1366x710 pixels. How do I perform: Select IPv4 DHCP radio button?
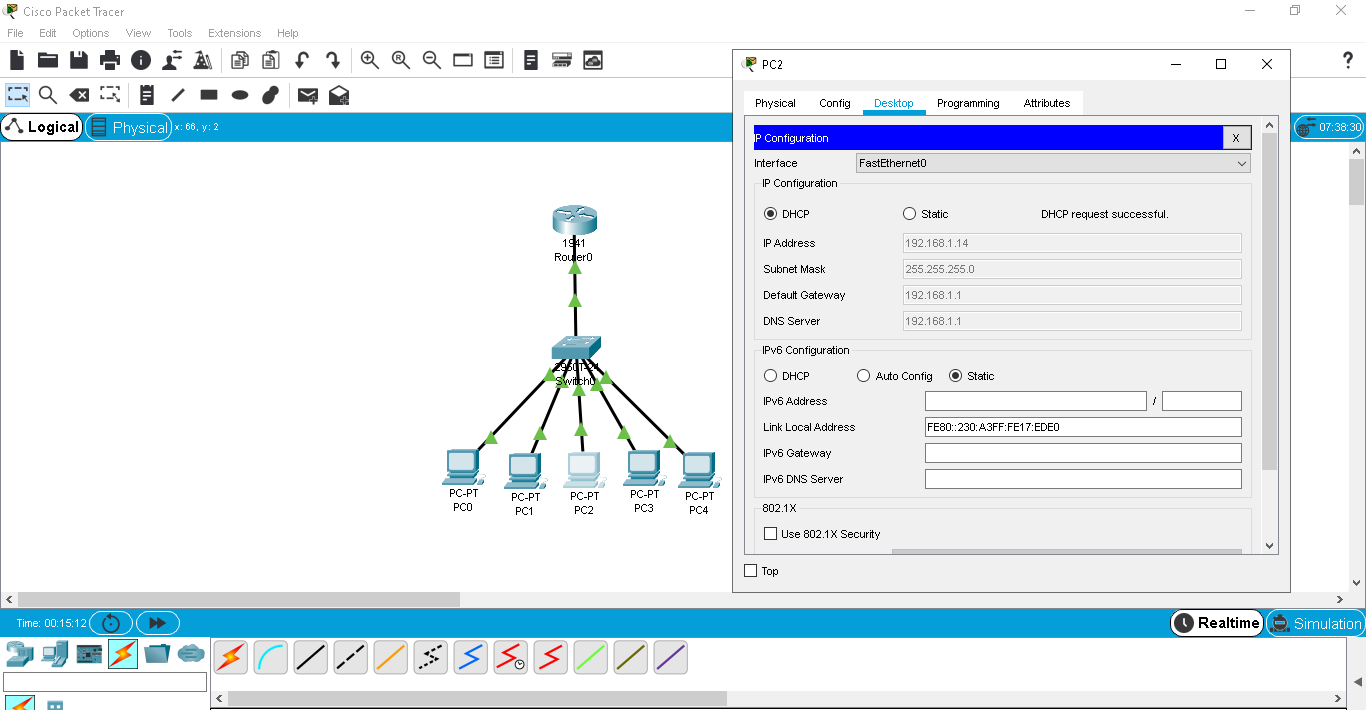[x=770, y=214]
